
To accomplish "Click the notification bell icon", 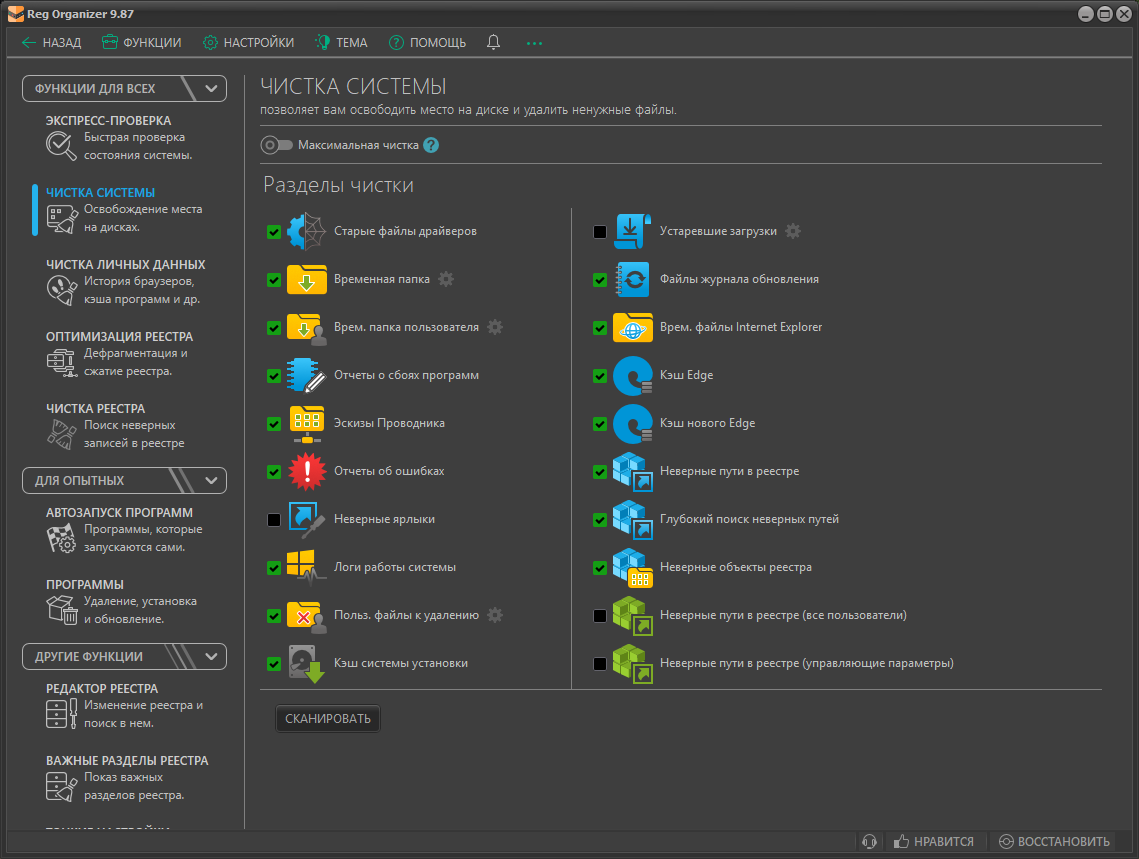I will point(493,43).
